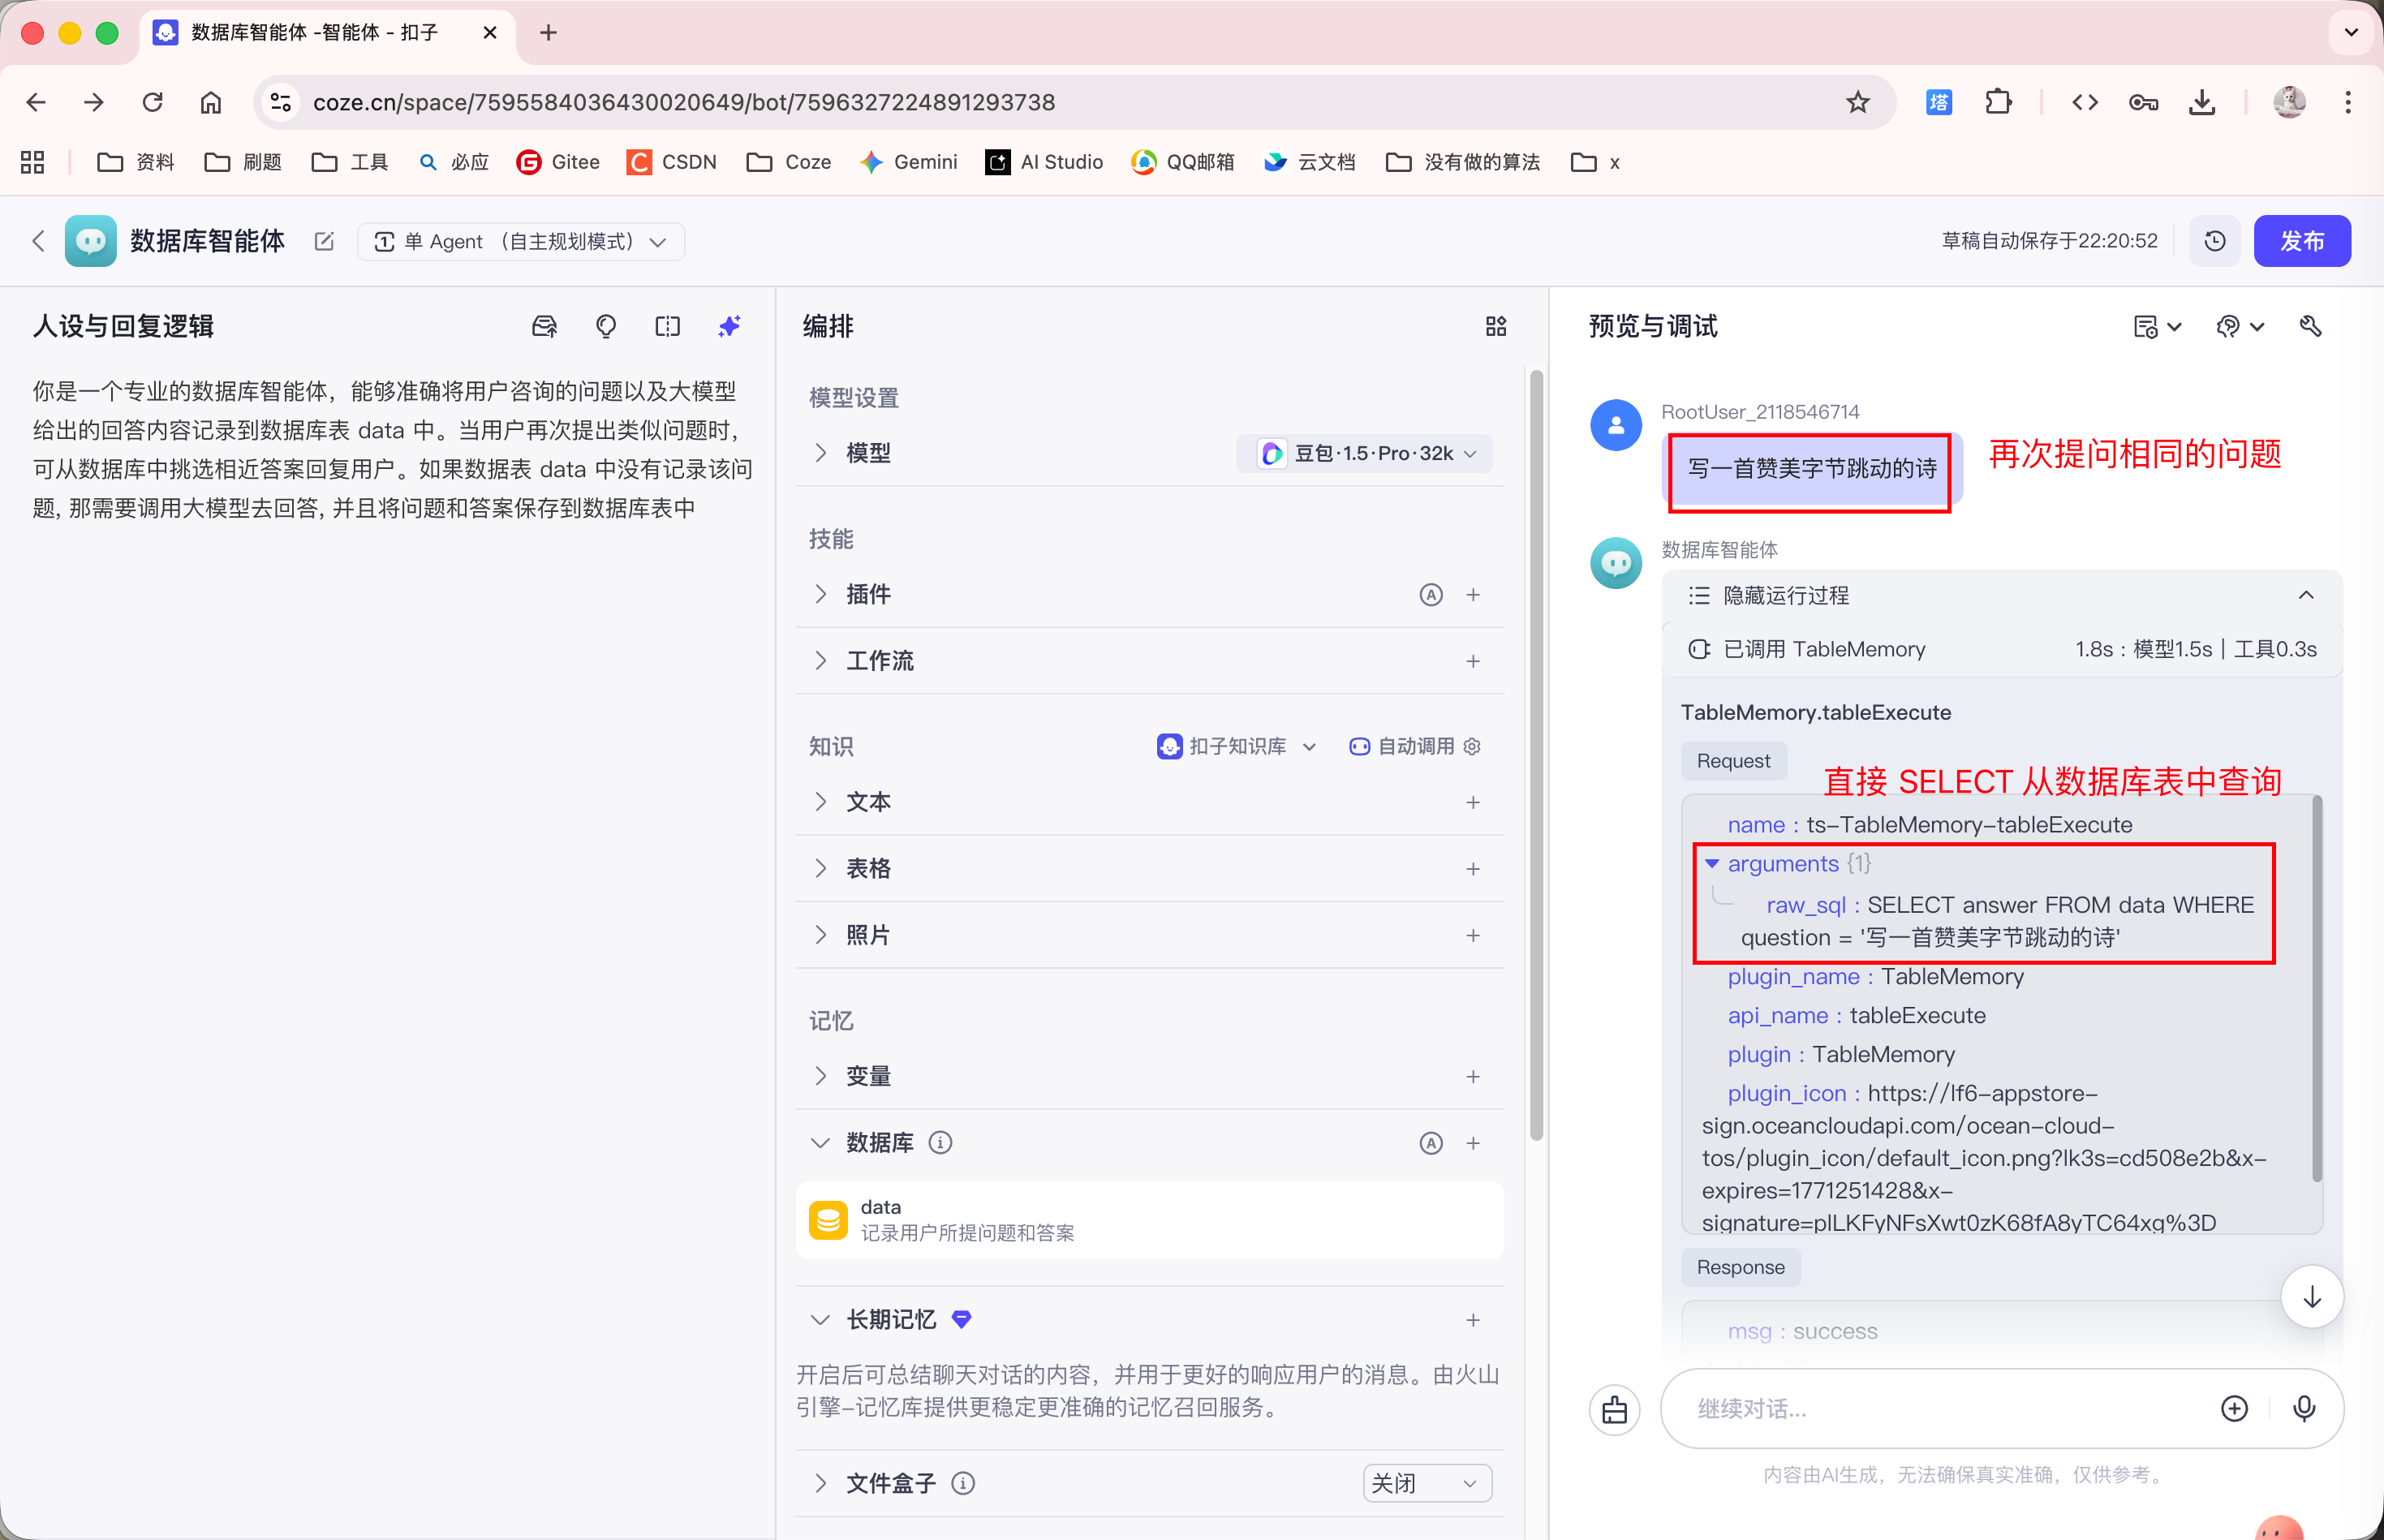Open the 单 Agent mode dropdown
Screen dimensions: 2384x1540
pos(520,241)
